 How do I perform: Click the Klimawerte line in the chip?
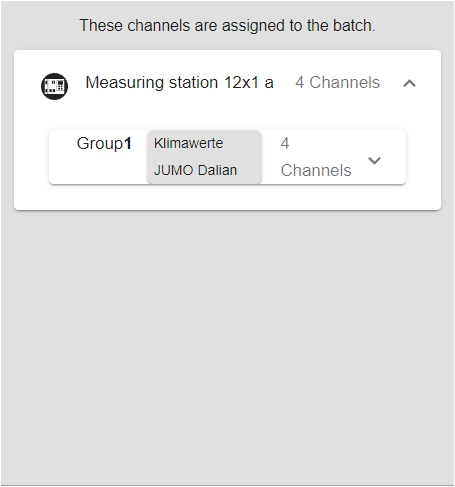[x=188, y=143]
